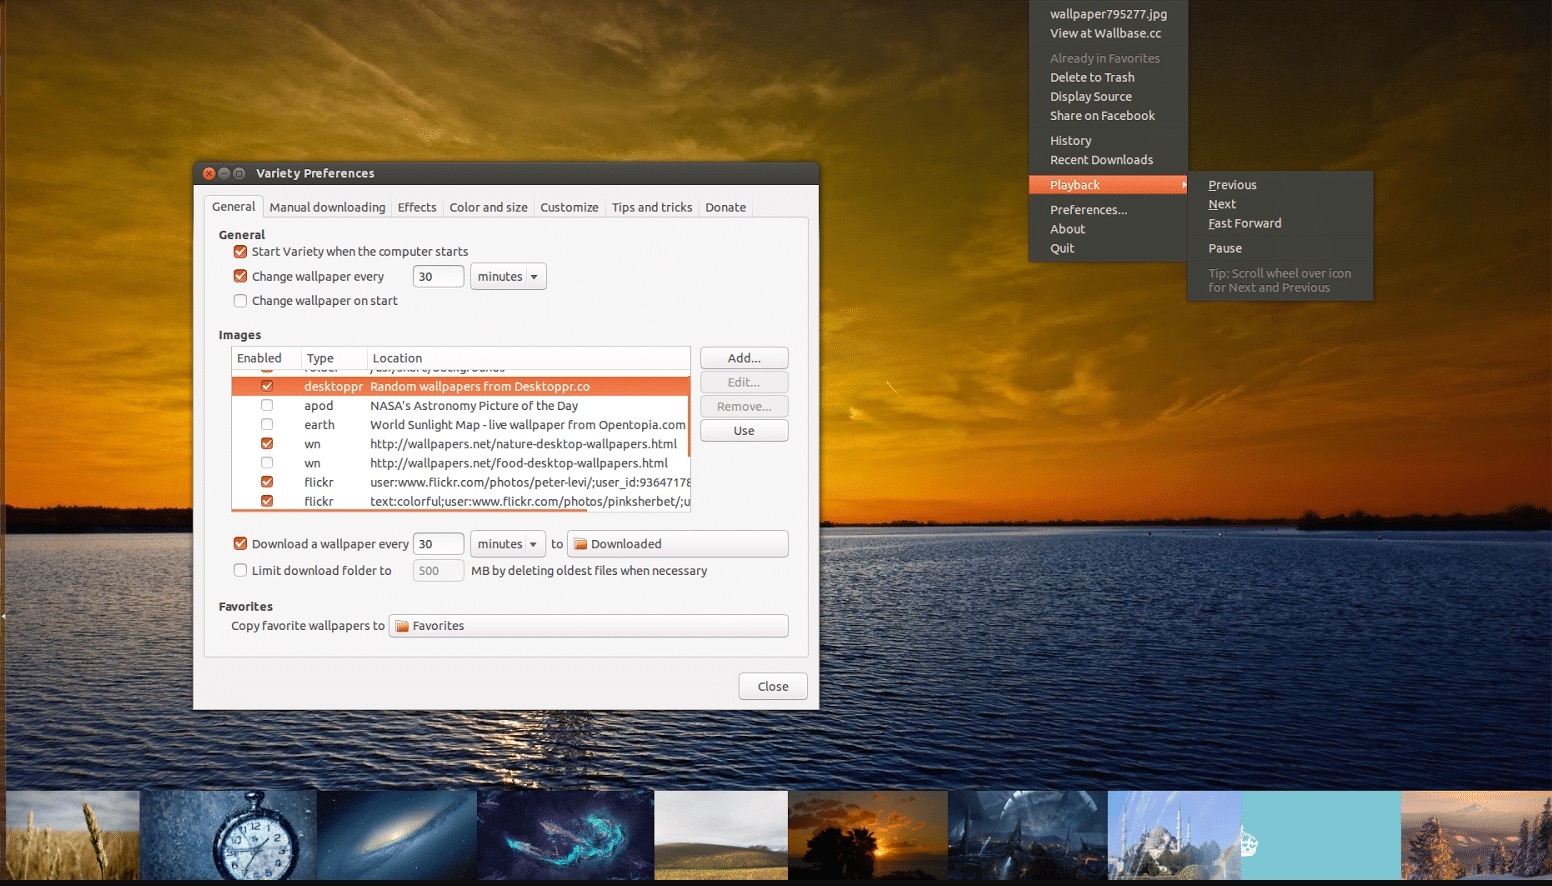Toggle Download a wallpaper every checkbox
The image size is (1552, 886).
pos(240,544)
